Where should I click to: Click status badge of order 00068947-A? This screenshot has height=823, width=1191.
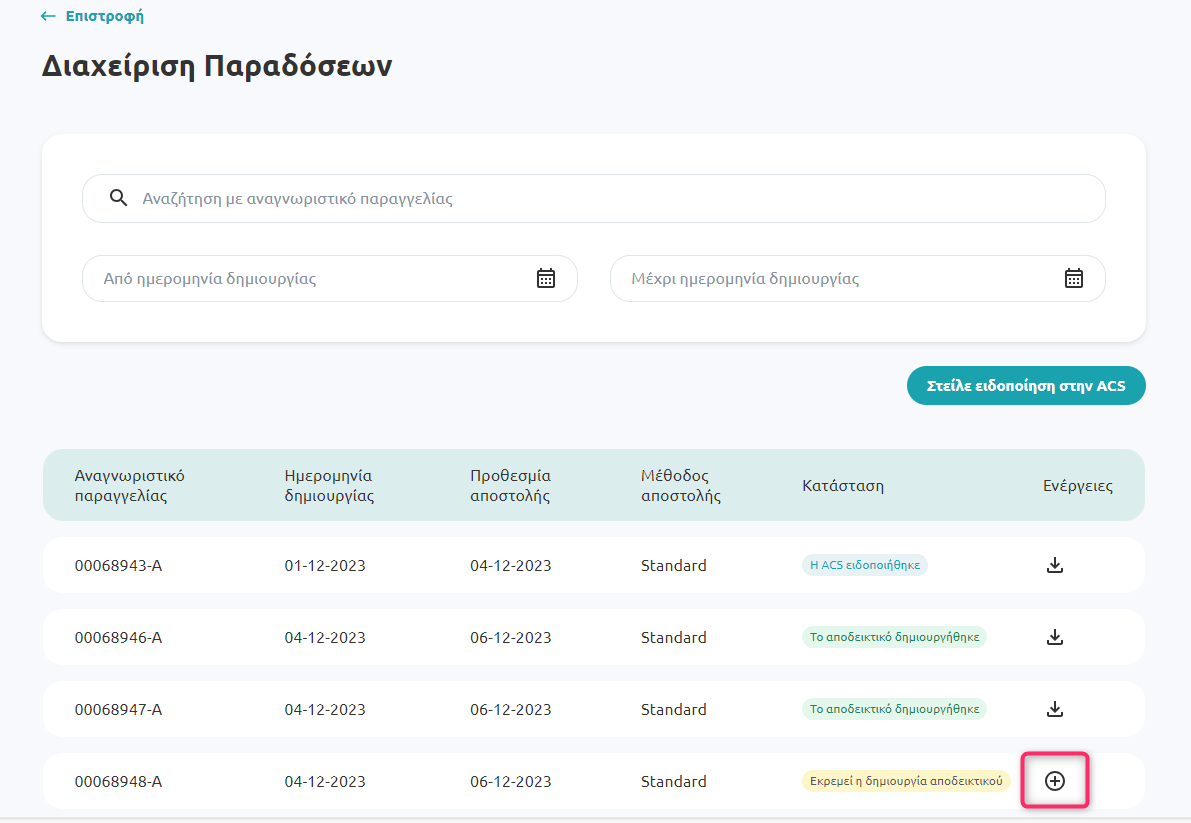point(894,709)
